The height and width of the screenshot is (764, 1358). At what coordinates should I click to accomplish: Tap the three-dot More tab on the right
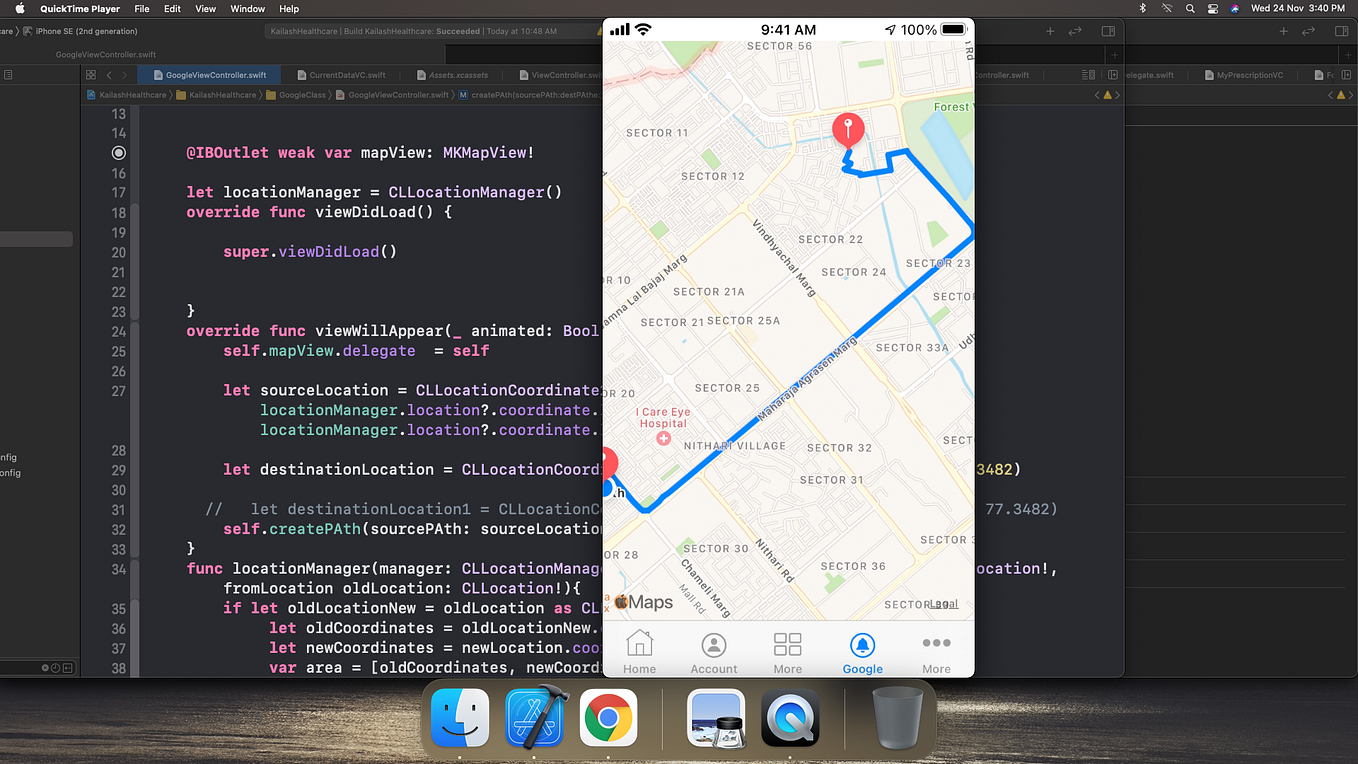point(936,650)
